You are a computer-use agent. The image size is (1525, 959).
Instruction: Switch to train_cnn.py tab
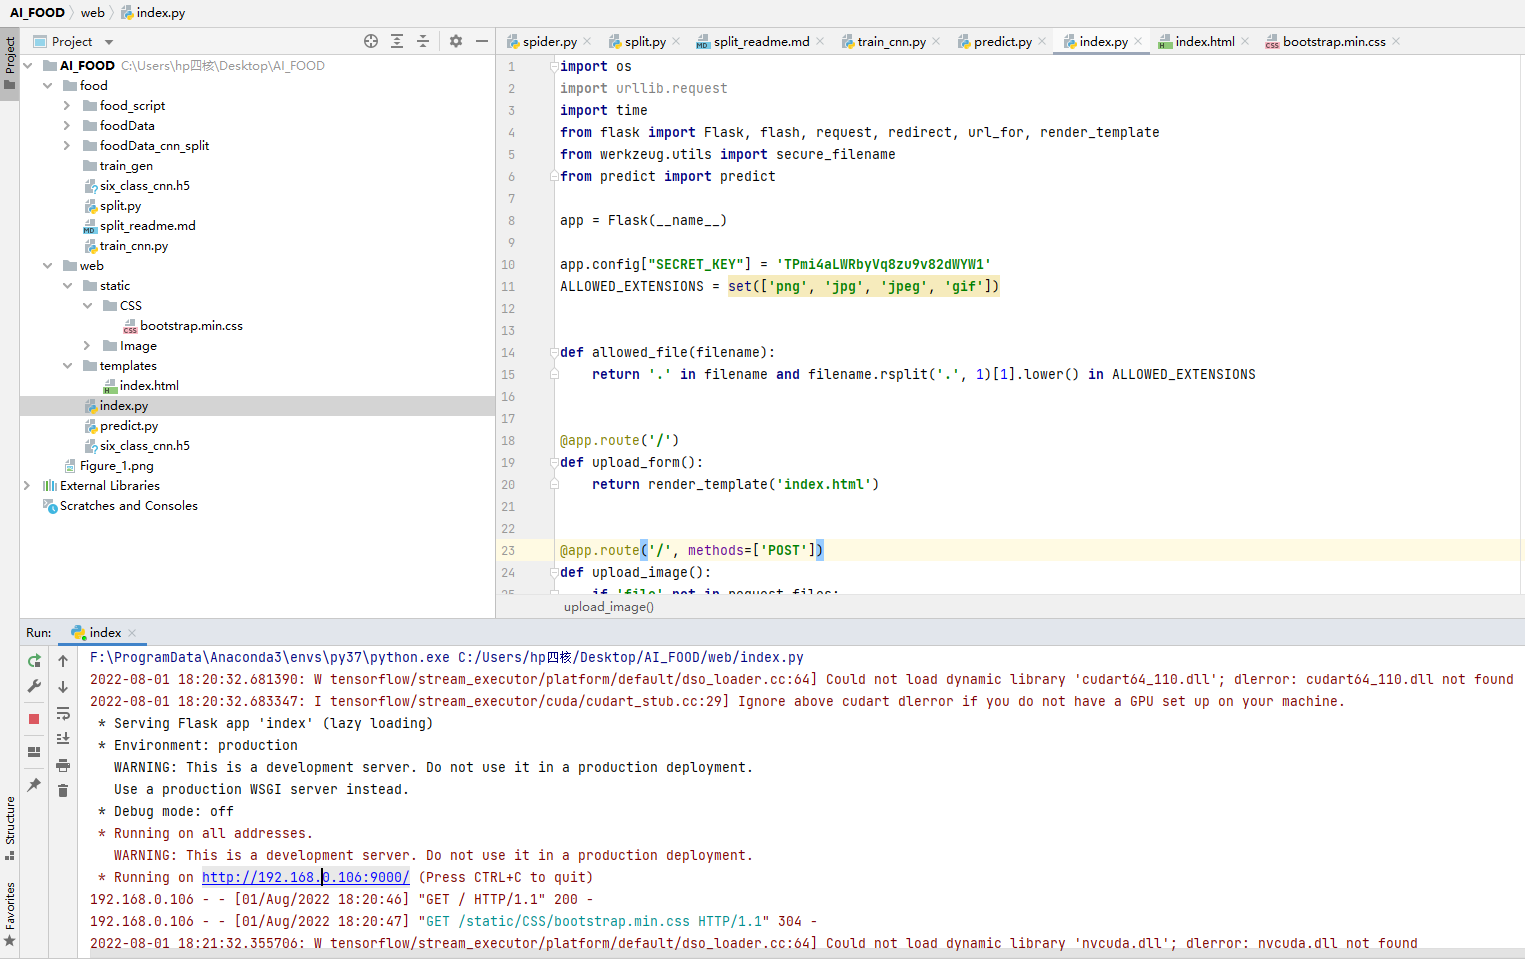891,41
